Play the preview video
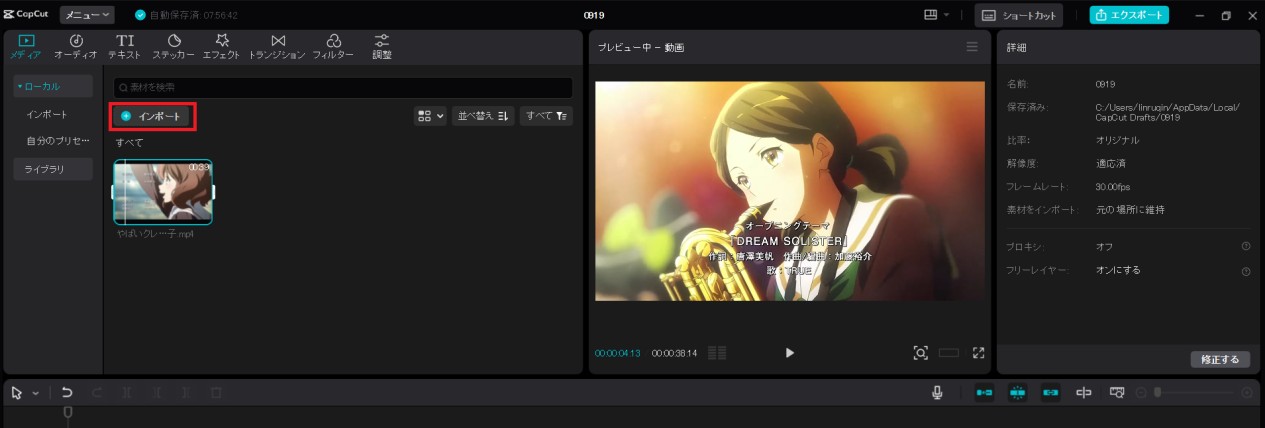 pyautogui.click(x=790, y=353)
